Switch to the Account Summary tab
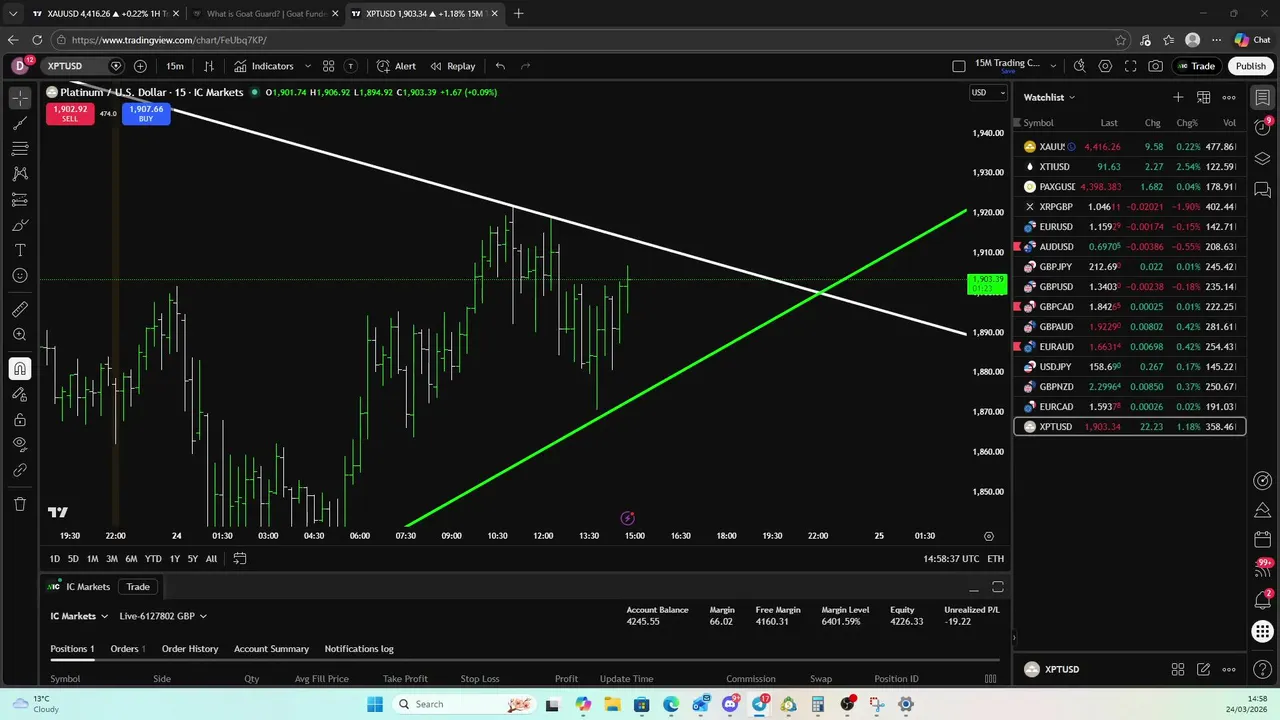 pyautogui.click(x=271, y=649)
